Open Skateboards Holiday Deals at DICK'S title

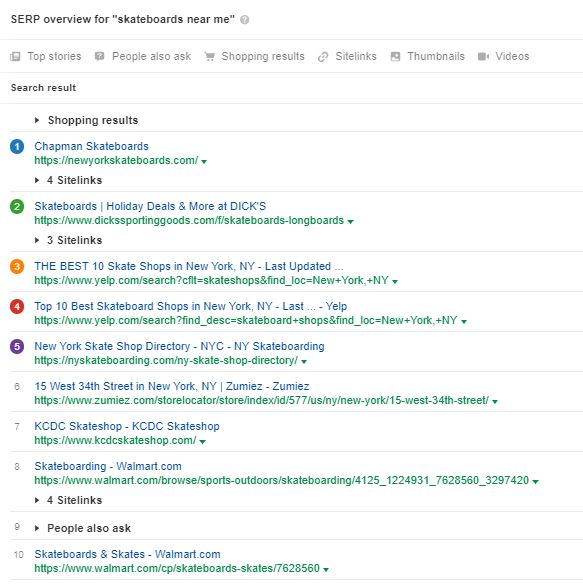tap(150, 206)
